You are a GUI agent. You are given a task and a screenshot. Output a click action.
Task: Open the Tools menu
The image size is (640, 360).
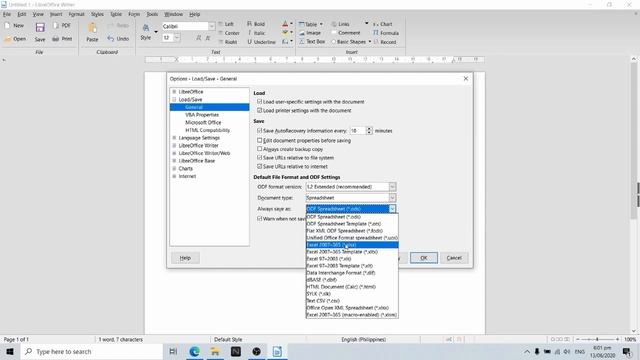click(x=152, y=14)
